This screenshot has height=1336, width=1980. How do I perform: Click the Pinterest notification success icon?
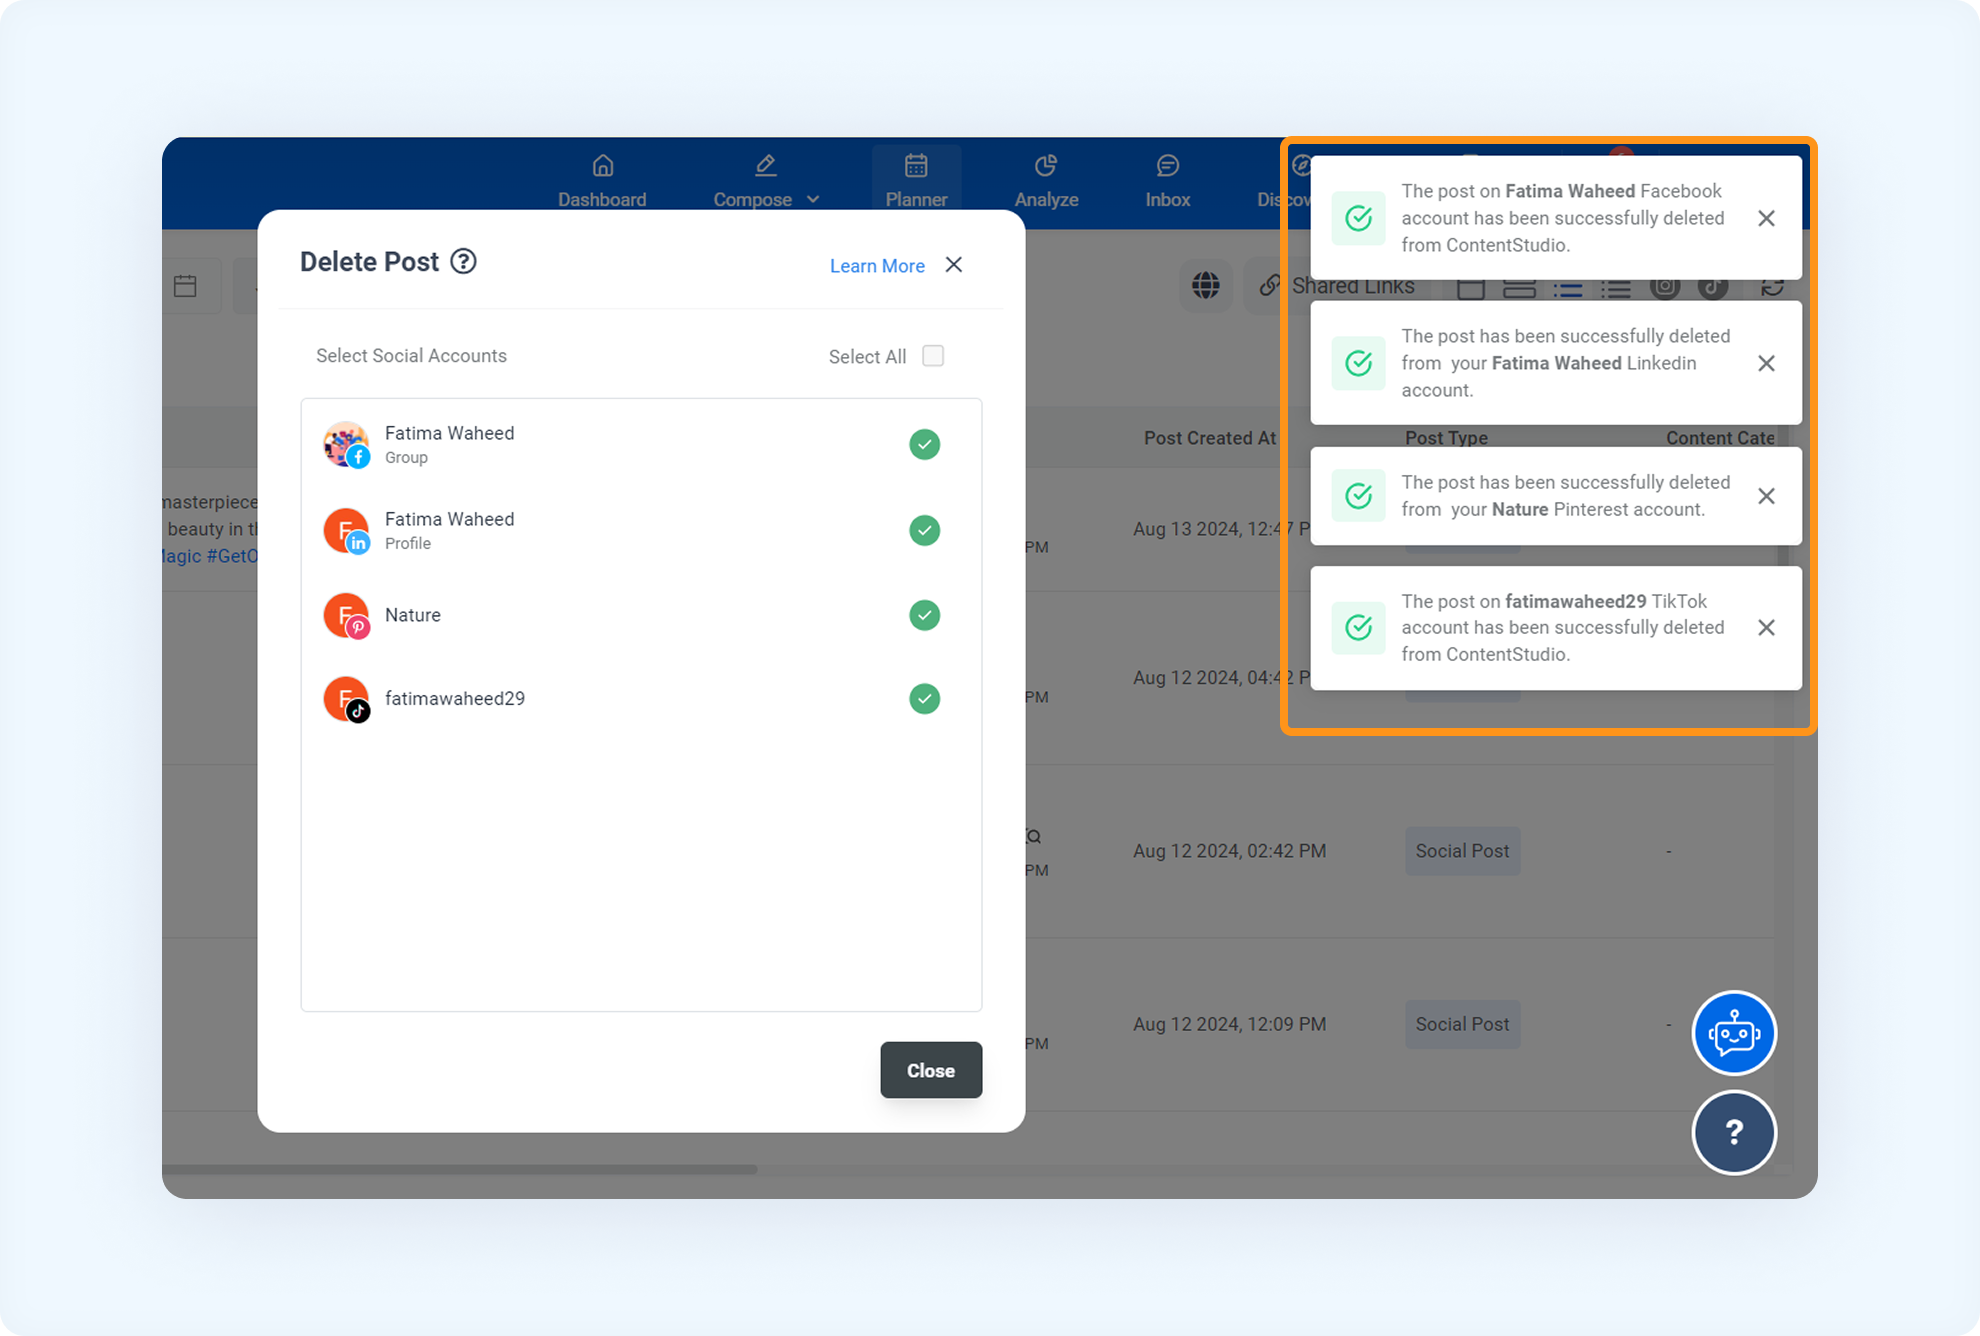(1358, 496)
